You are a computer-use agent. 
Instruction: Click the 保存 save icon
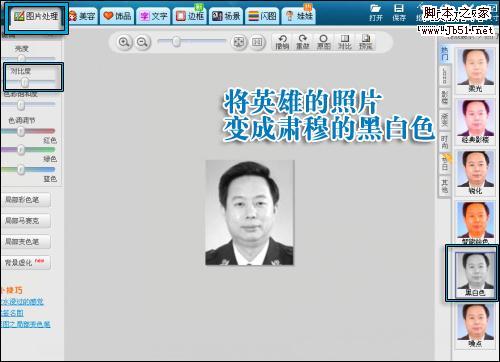click(x=399, y=12)
